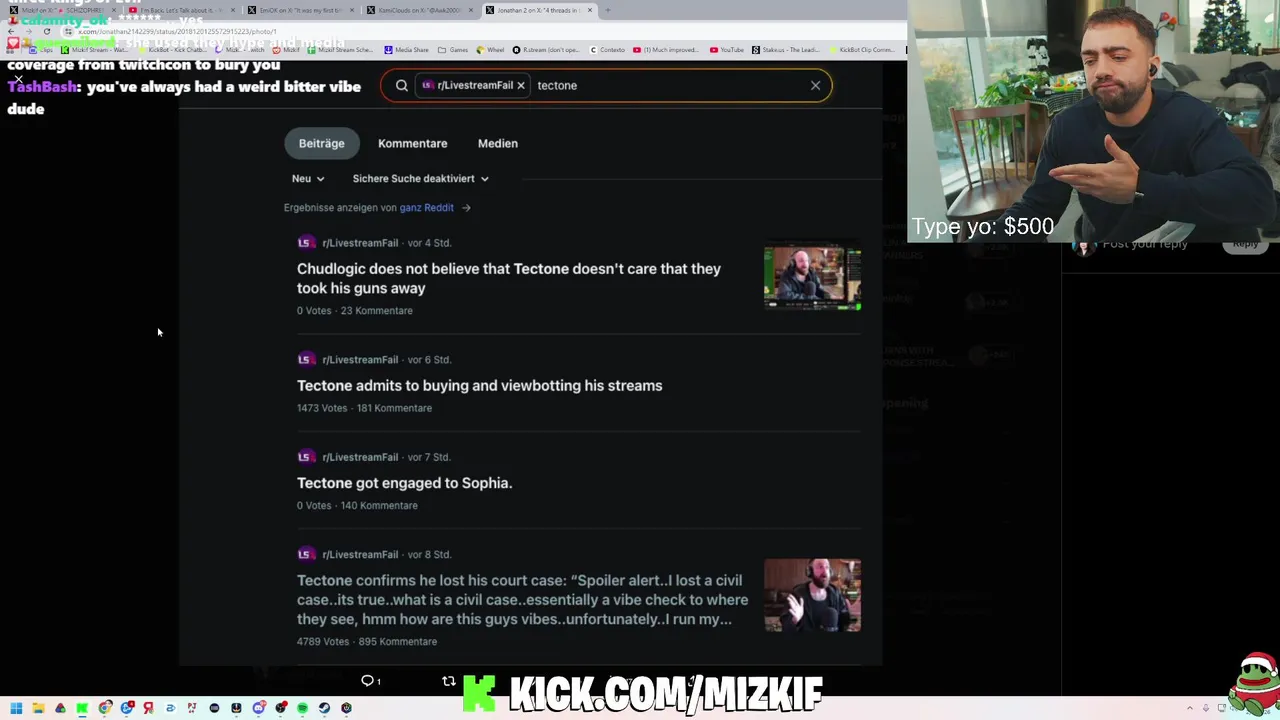The height and width of the screenshot is (720, 1280).
Task: Open the Neu sort dropdown
Action: (x=308, y=178)
